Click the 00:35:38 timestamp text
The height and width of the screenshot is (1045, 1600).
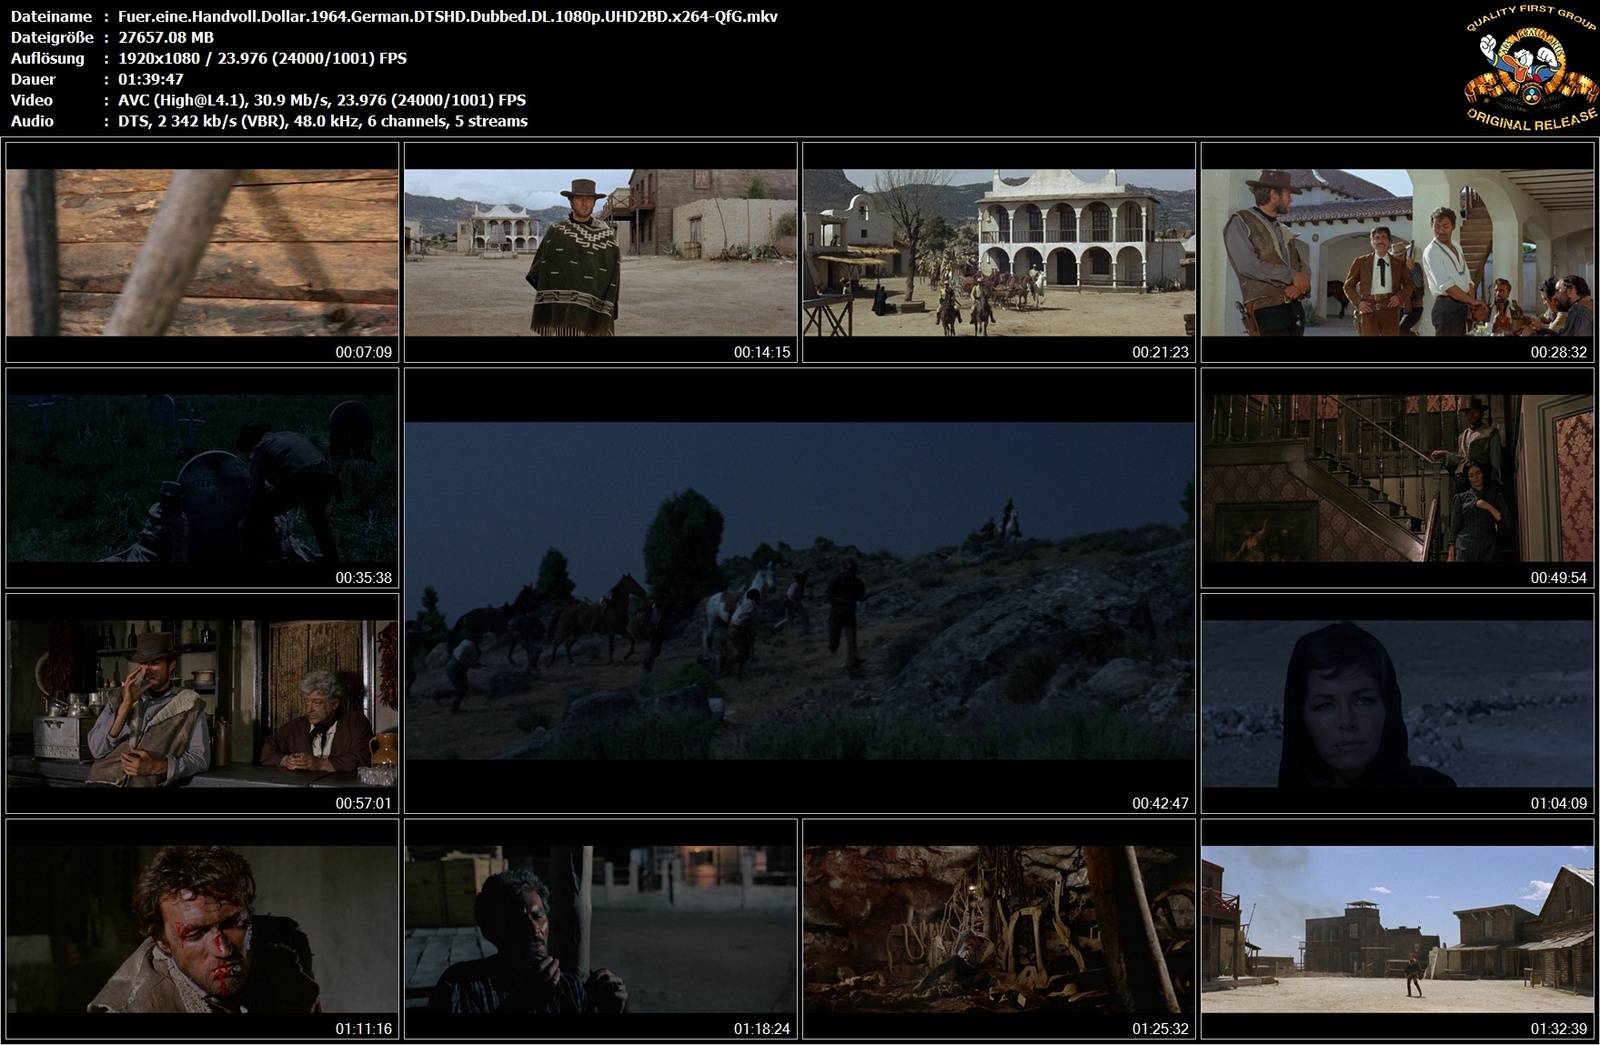pos(364,578)
